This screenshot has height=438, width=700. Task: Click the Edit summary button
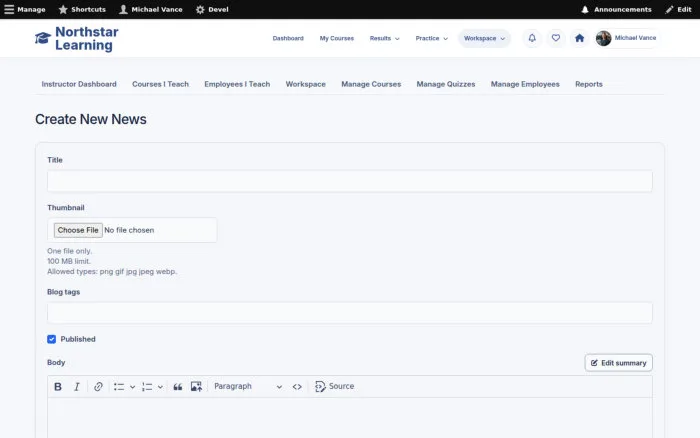pos(618,363)
